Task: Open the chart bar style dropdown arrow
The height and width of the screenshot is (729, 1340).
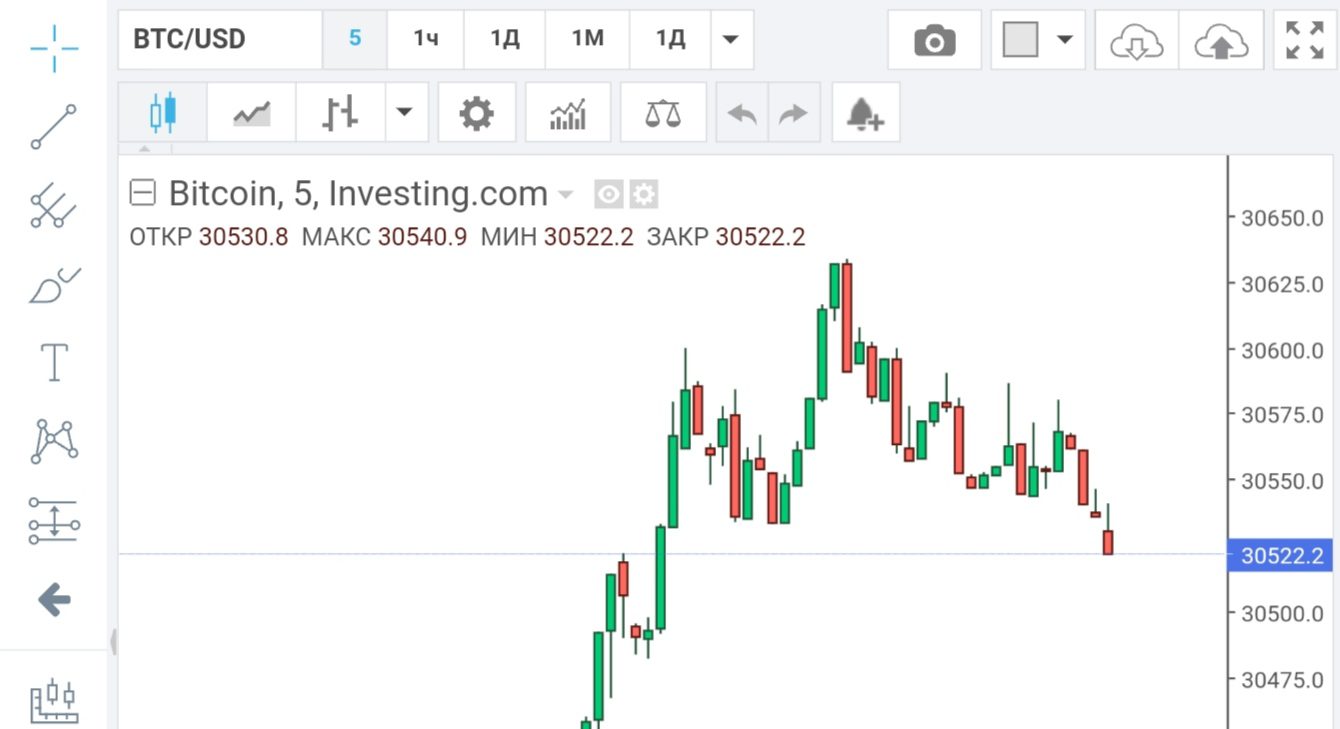Action: pos(404,112)
